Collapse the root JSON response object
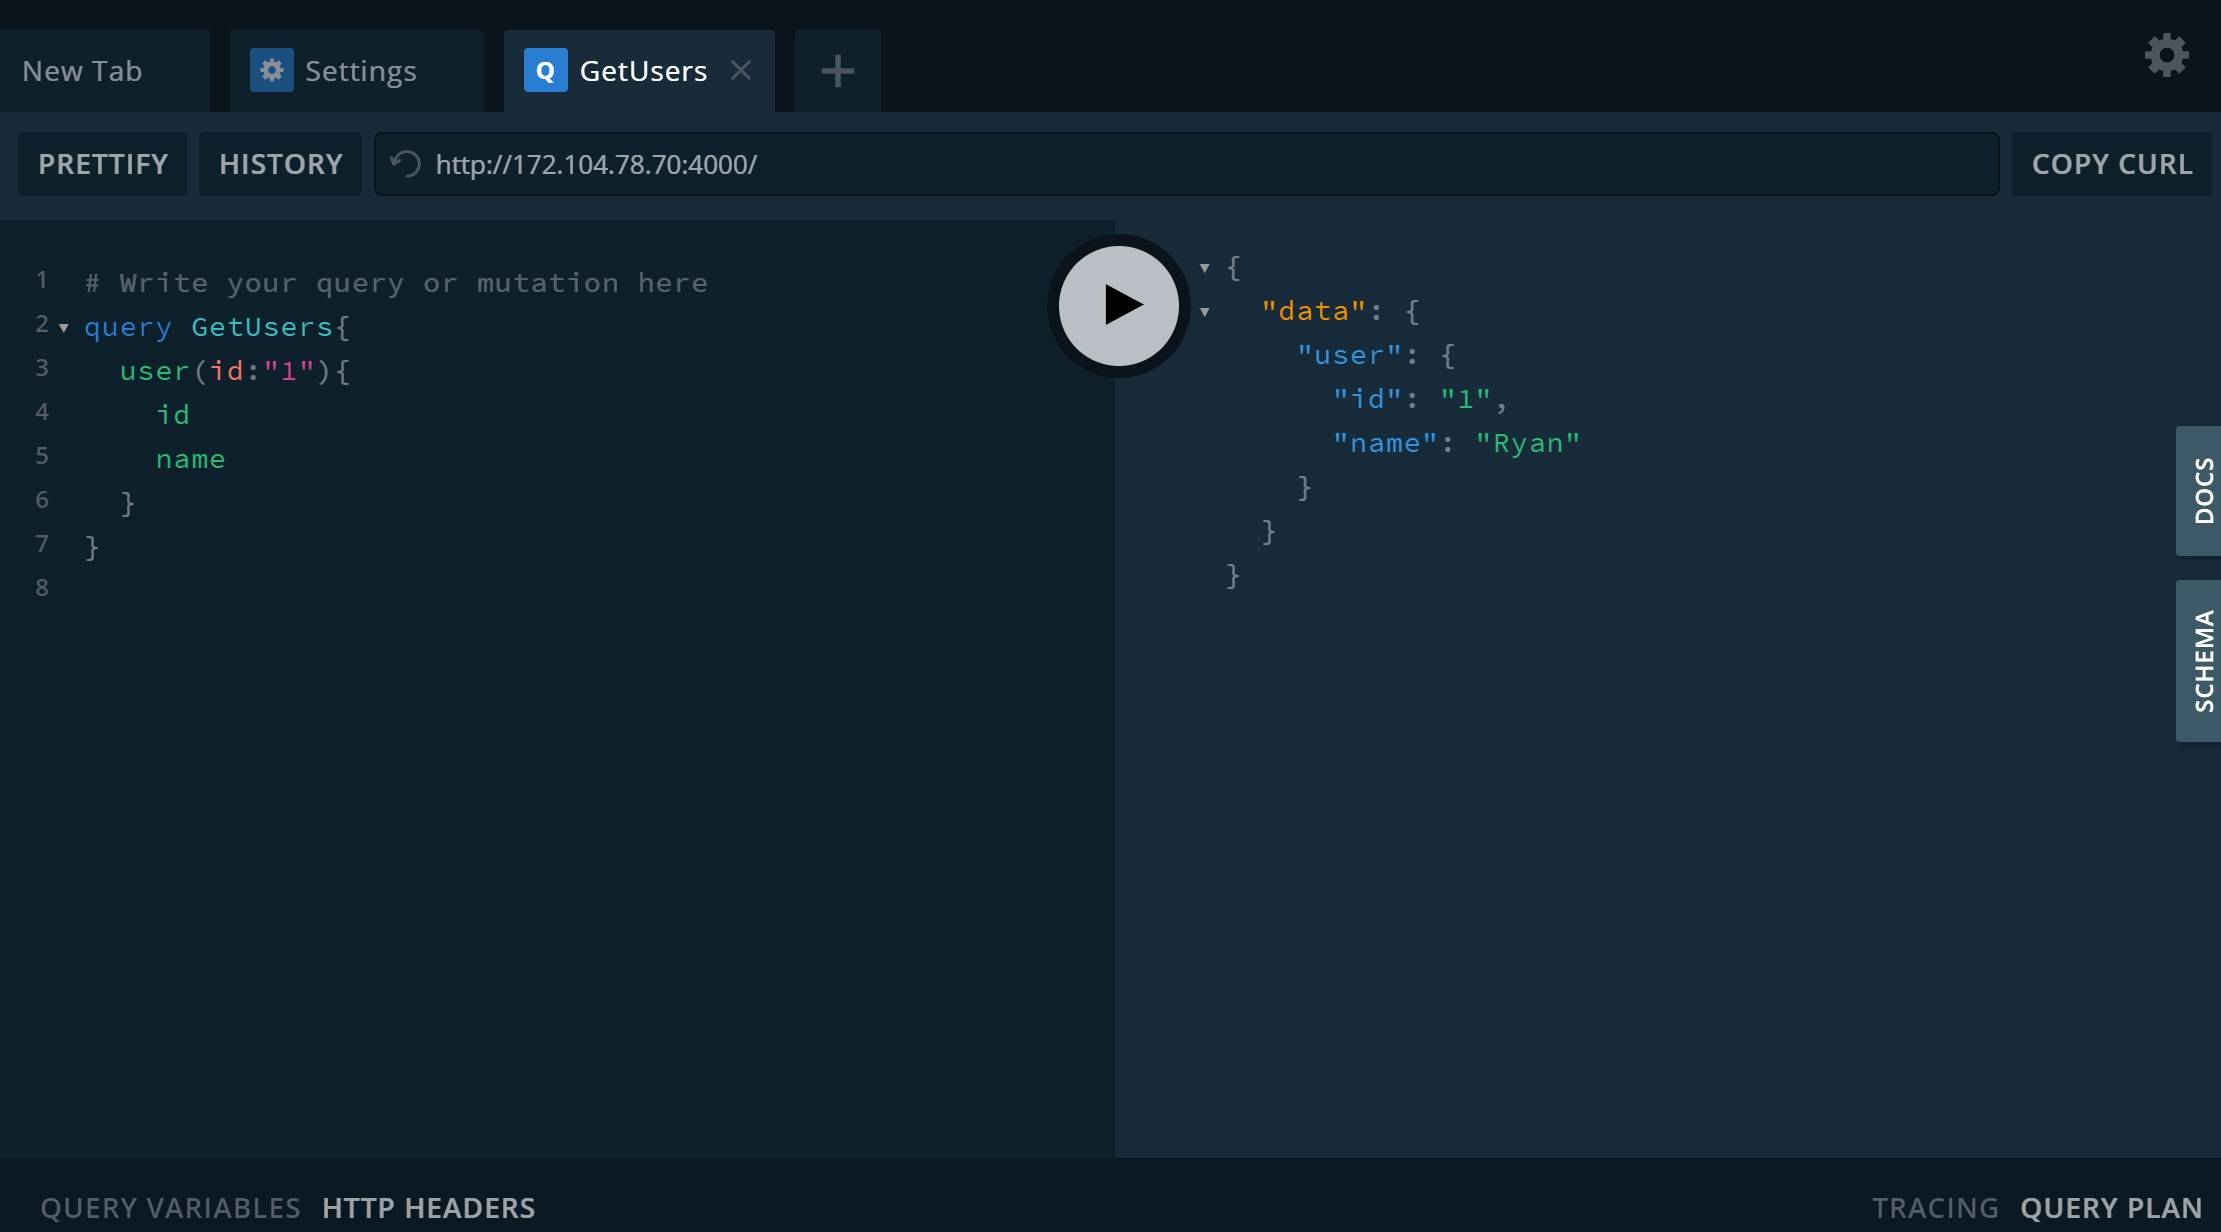2221x1232 pixels. coord(1205,268)
